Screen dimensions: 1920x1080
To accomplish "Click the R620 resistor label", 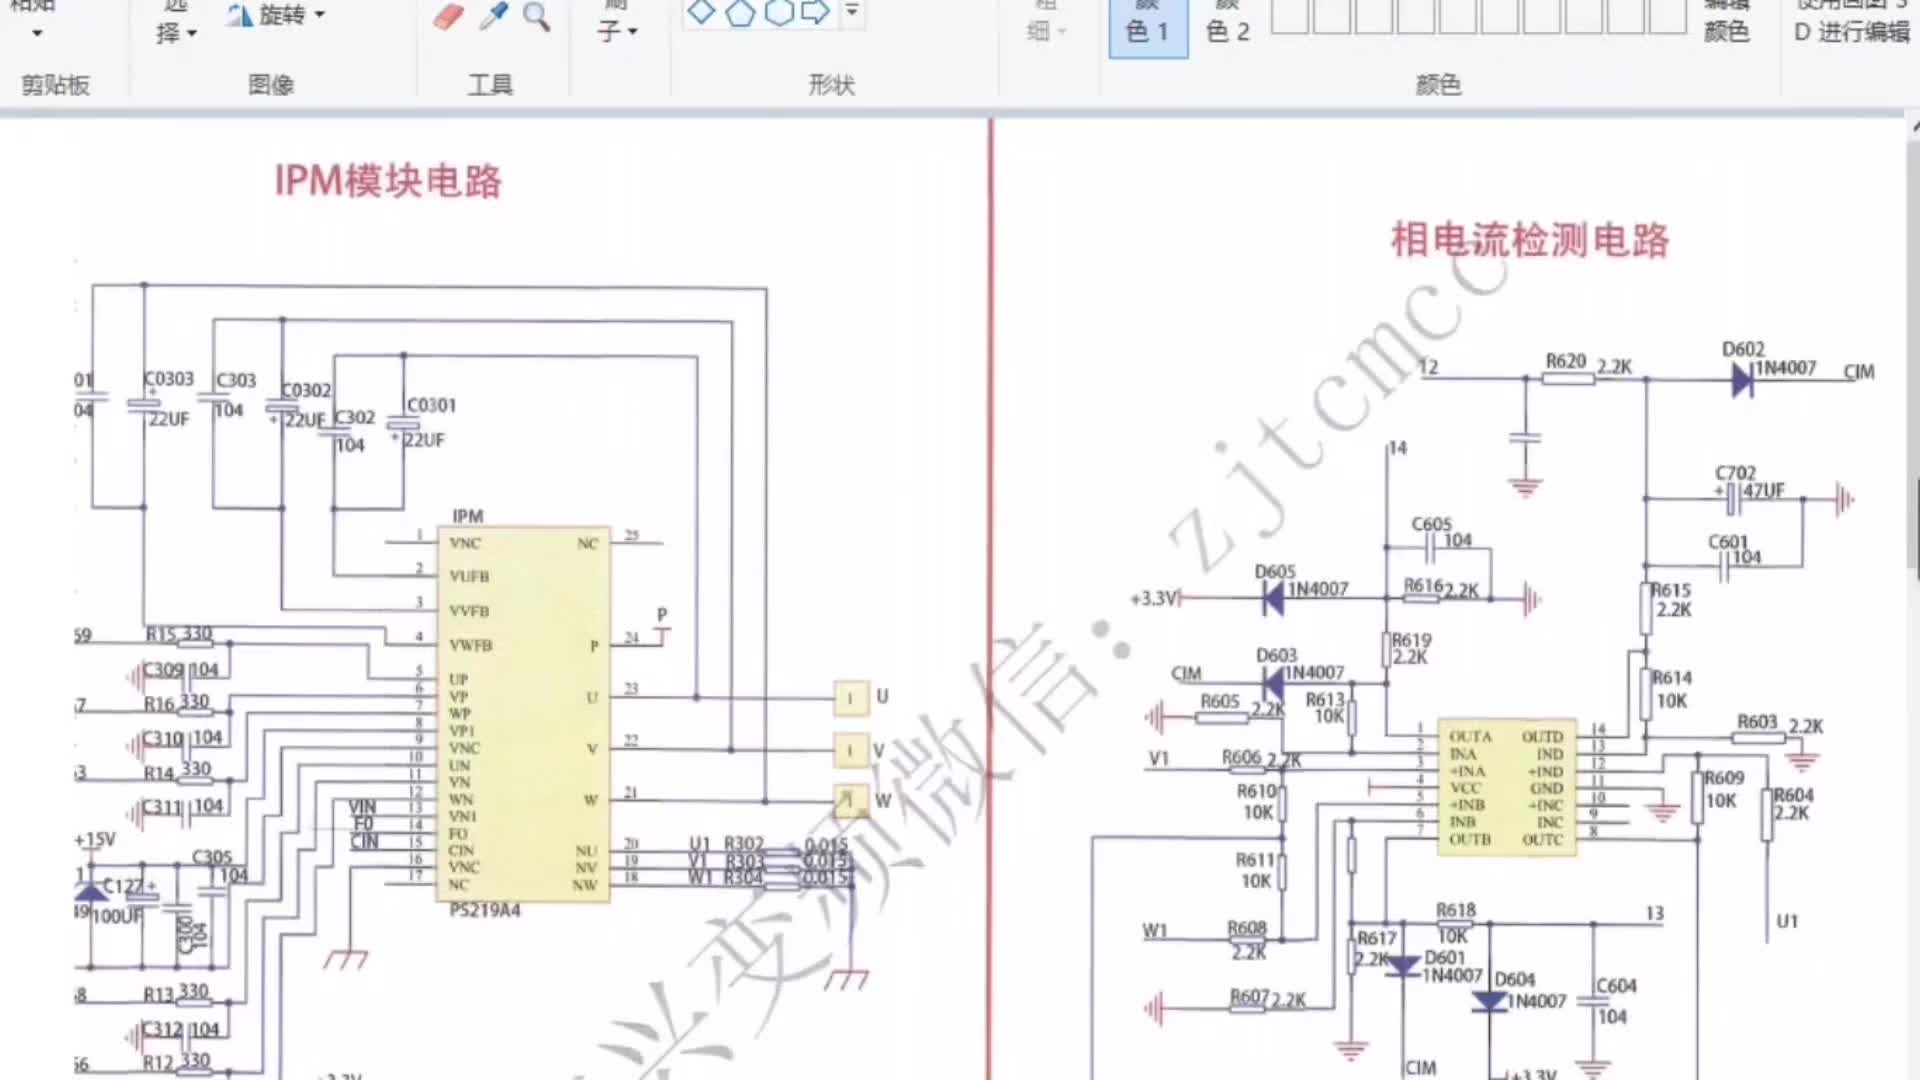I will [x=1566, y=361].
